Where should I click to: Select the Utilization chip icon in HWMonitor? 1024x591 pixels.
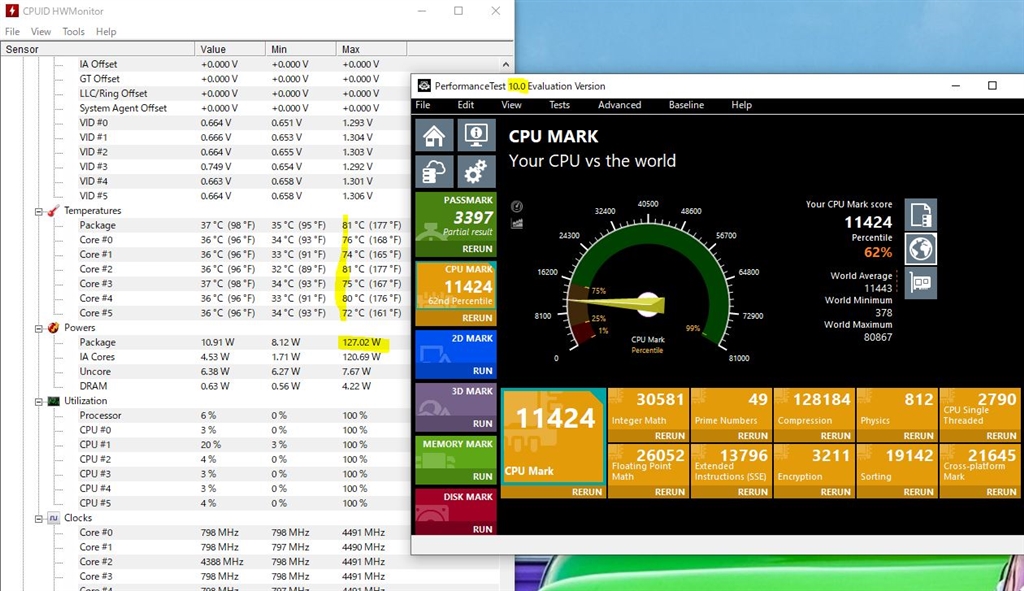click(x=54, y=401)
